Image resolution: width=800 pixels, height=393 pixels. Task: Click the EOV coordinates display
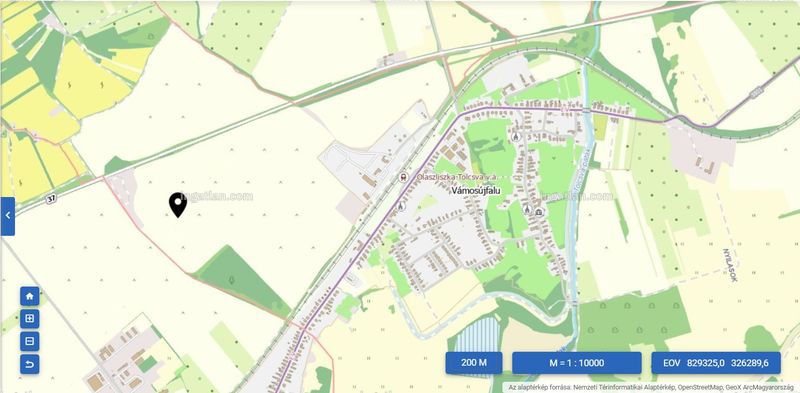click(716, 363)
